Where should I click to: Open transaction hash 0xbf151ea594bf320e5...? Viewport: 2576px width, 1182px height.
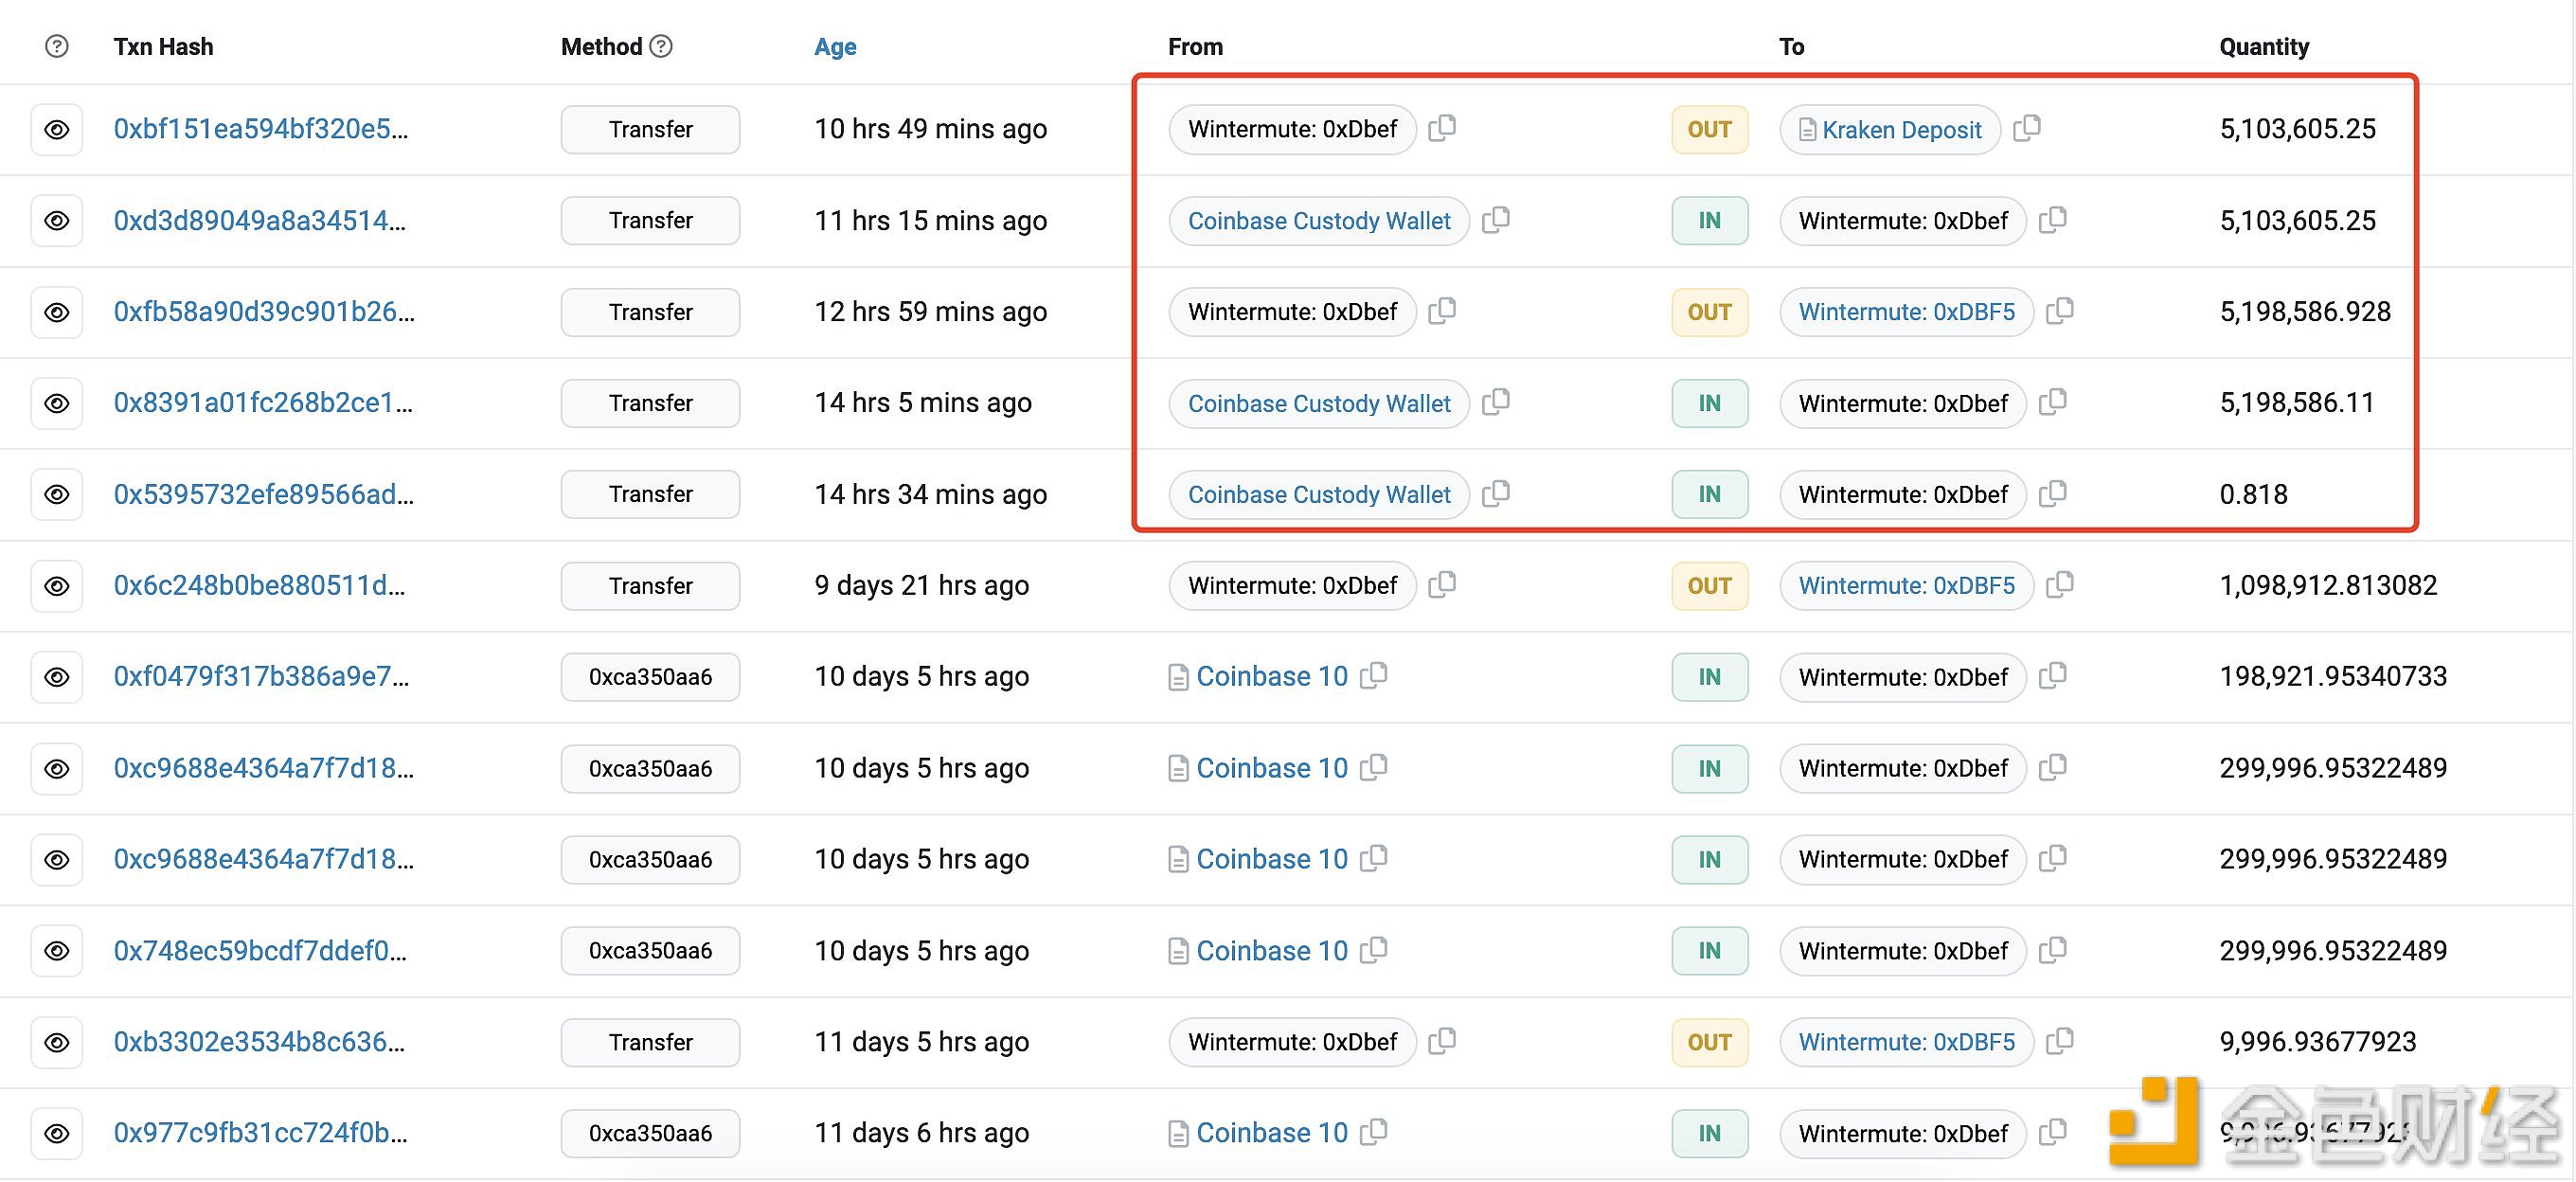point(261,129)
